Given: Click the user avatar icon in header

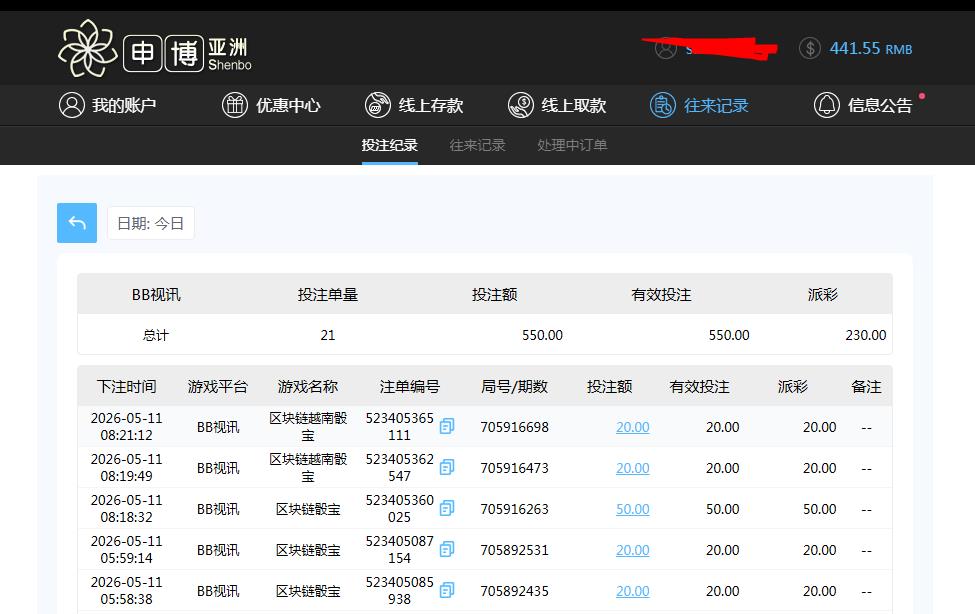Looking at the screenshot, I should click(665, 48).
